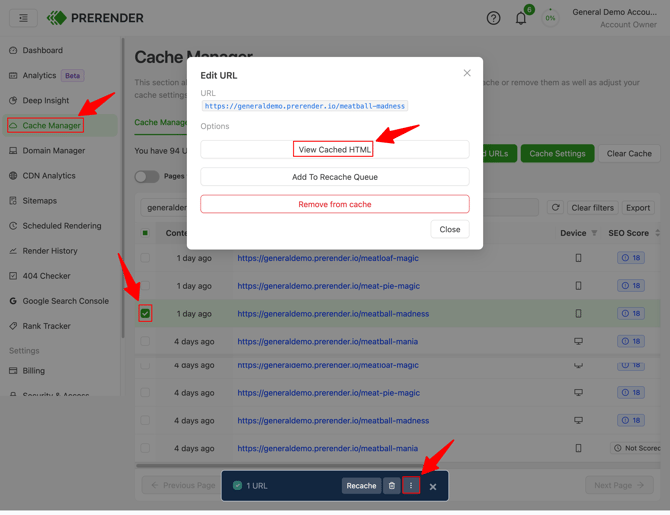Click View Cached HTML option
This screenshot has height=515, width=670.
[335, 150]
